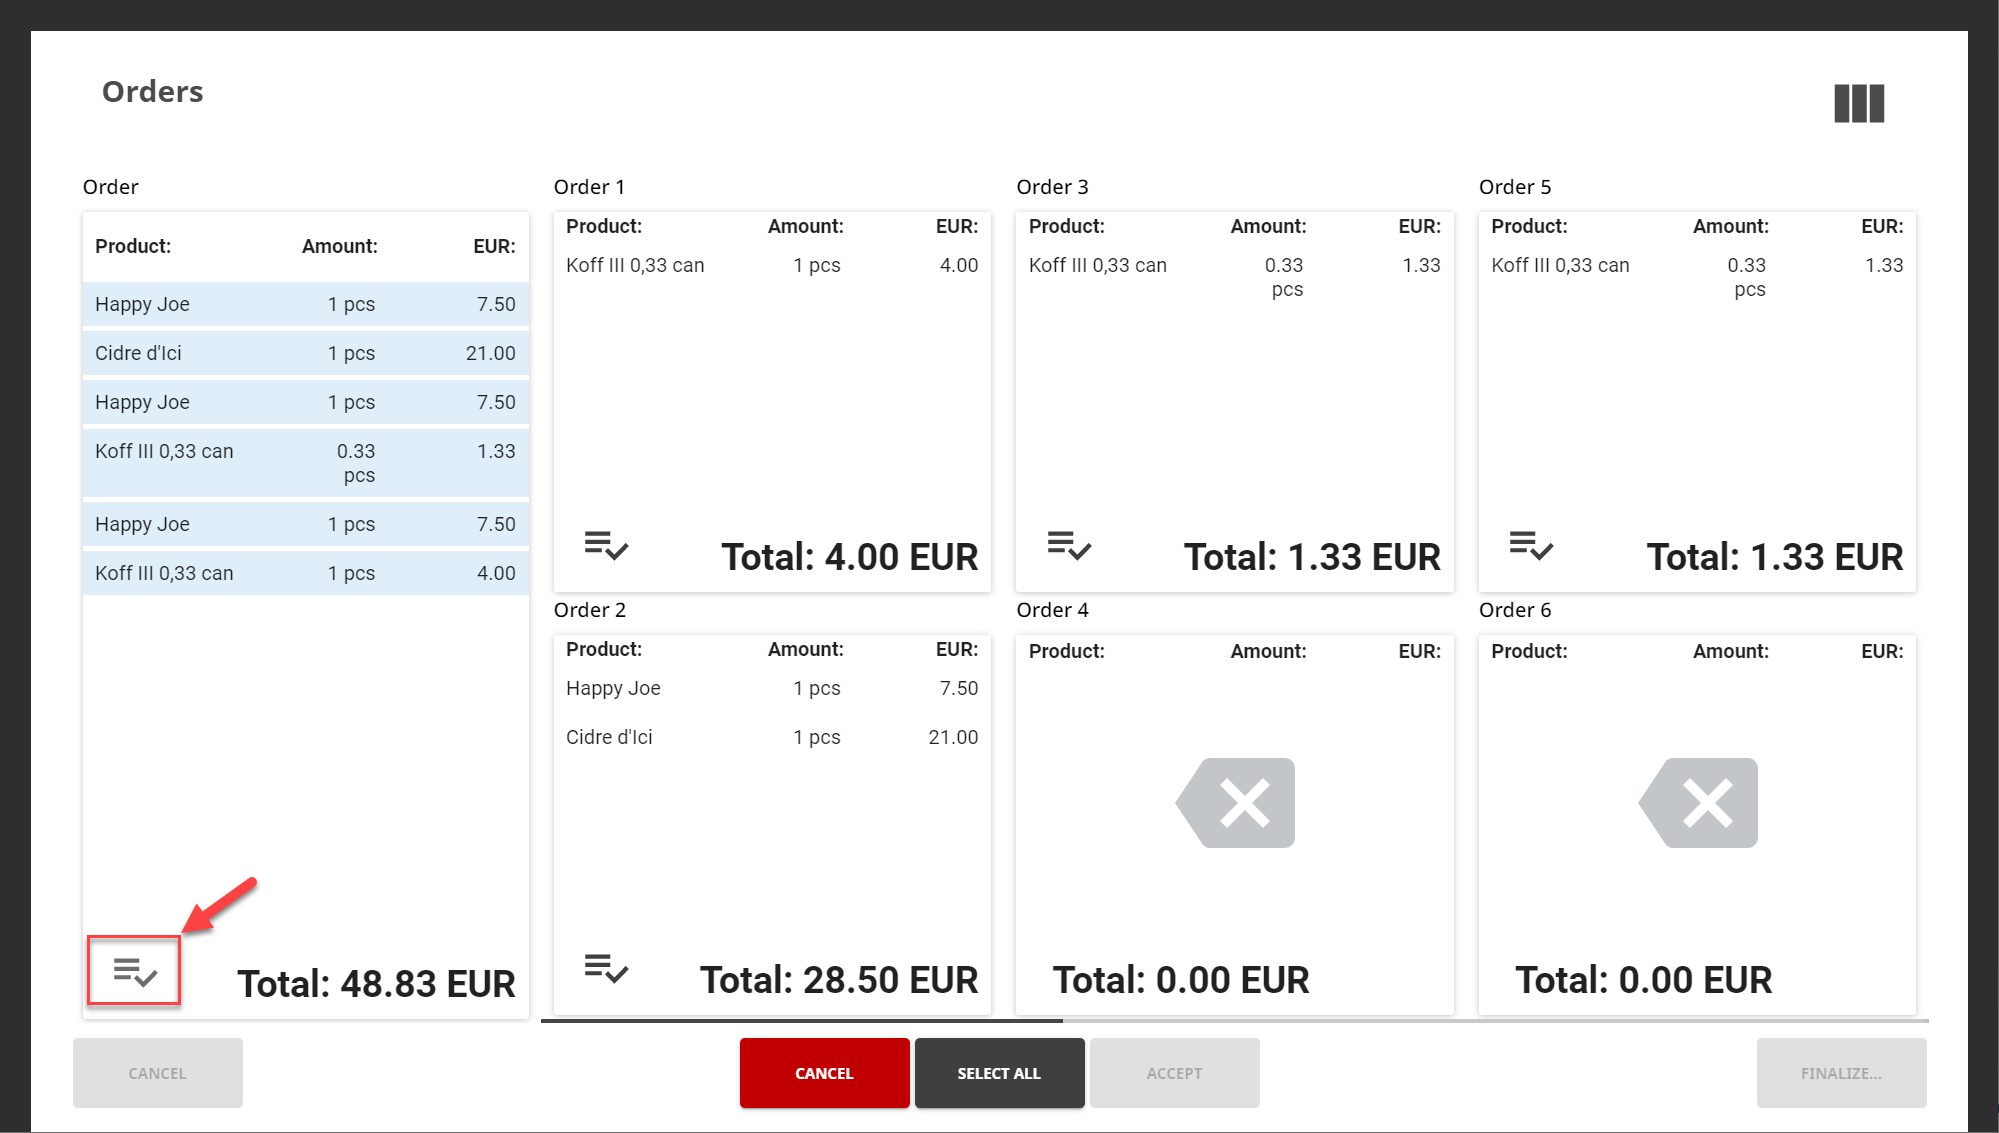
Task: Select Koff III 0.33 pcs row in main Order
Action: (x=305, y=463)
